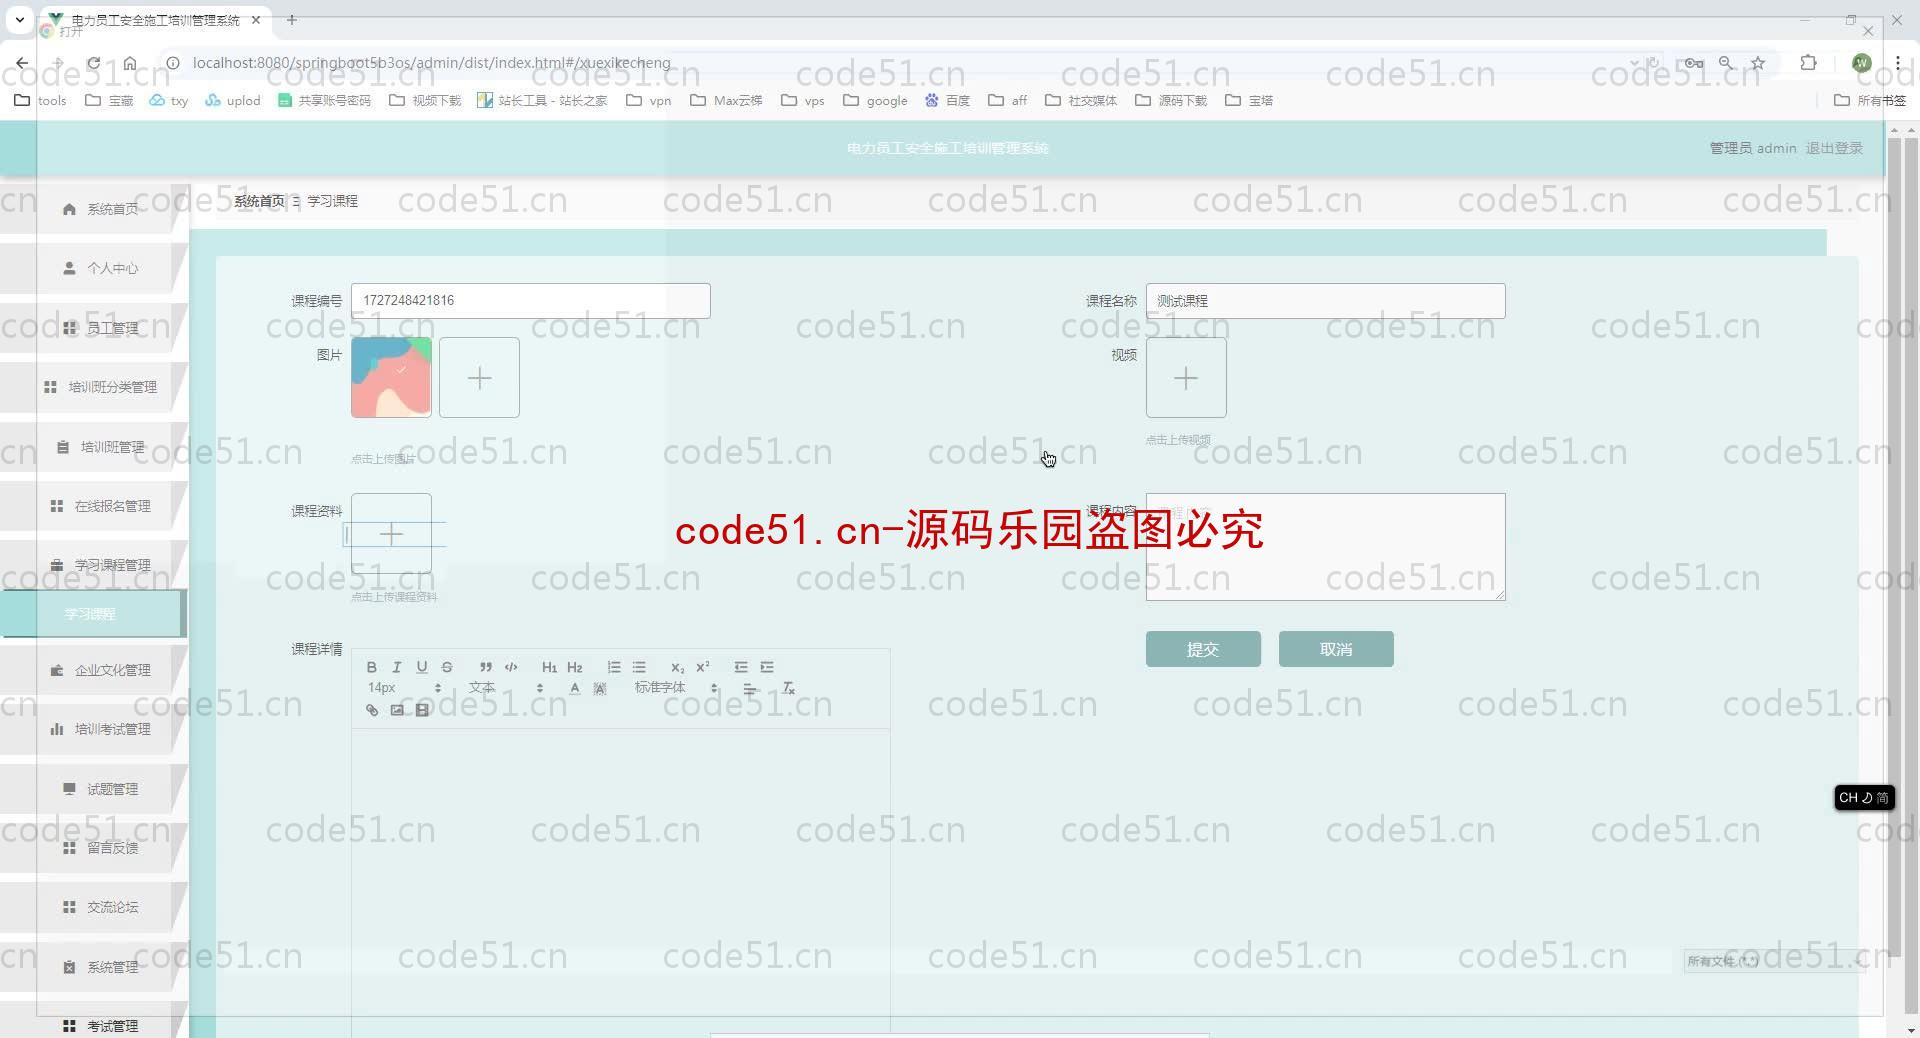
Task: Click the plus box to upload picture
Action: pos(479,377)
